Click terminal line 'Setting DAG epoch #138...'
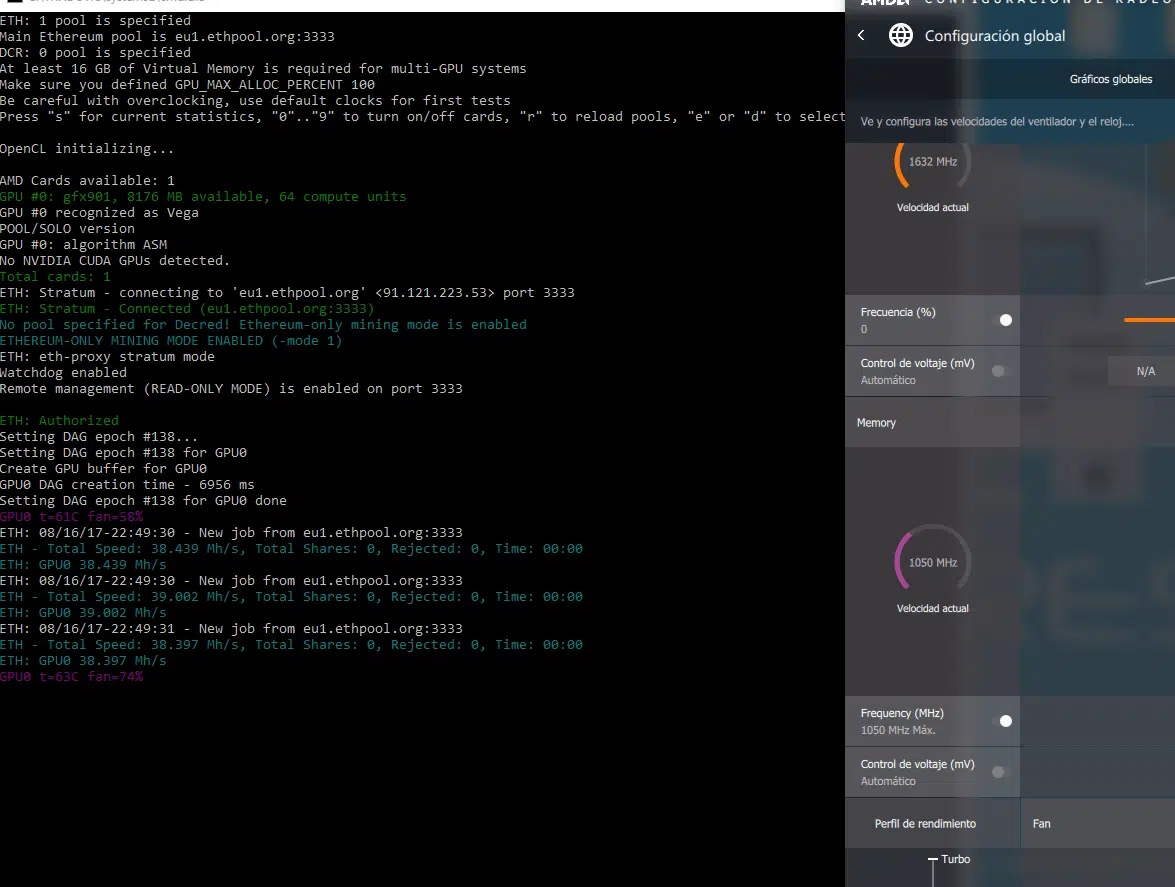Viewport: 1175px width, 887px height. coord(99,437)
